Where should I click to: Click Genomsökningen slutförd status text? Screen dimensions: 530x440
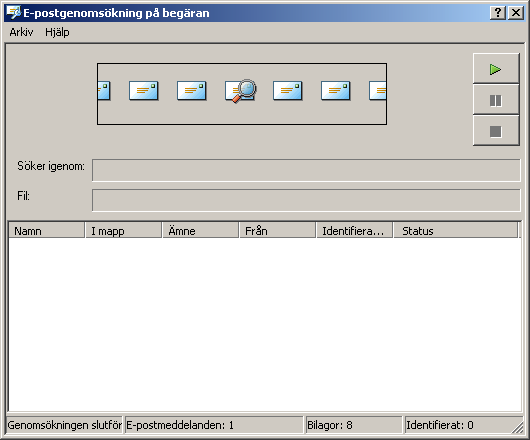[65, 425]
